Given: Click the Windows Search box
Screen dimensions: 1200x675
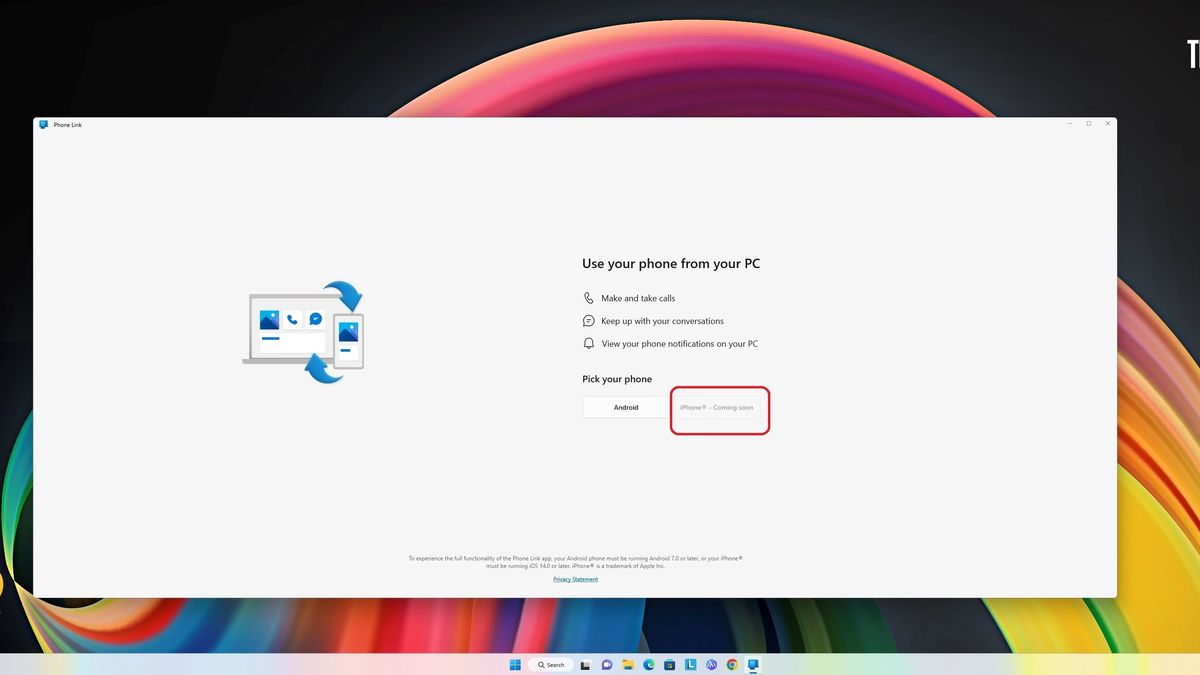Looking at the screenshot, I should pyautogui.click(x=551, y=664).
